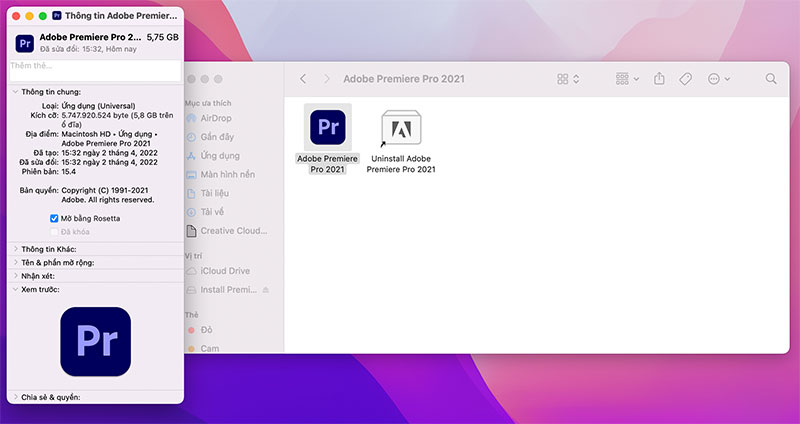Click the Pr icon in the info header
The width and height of the screenshot is (800, 424).
coord(24,43)
